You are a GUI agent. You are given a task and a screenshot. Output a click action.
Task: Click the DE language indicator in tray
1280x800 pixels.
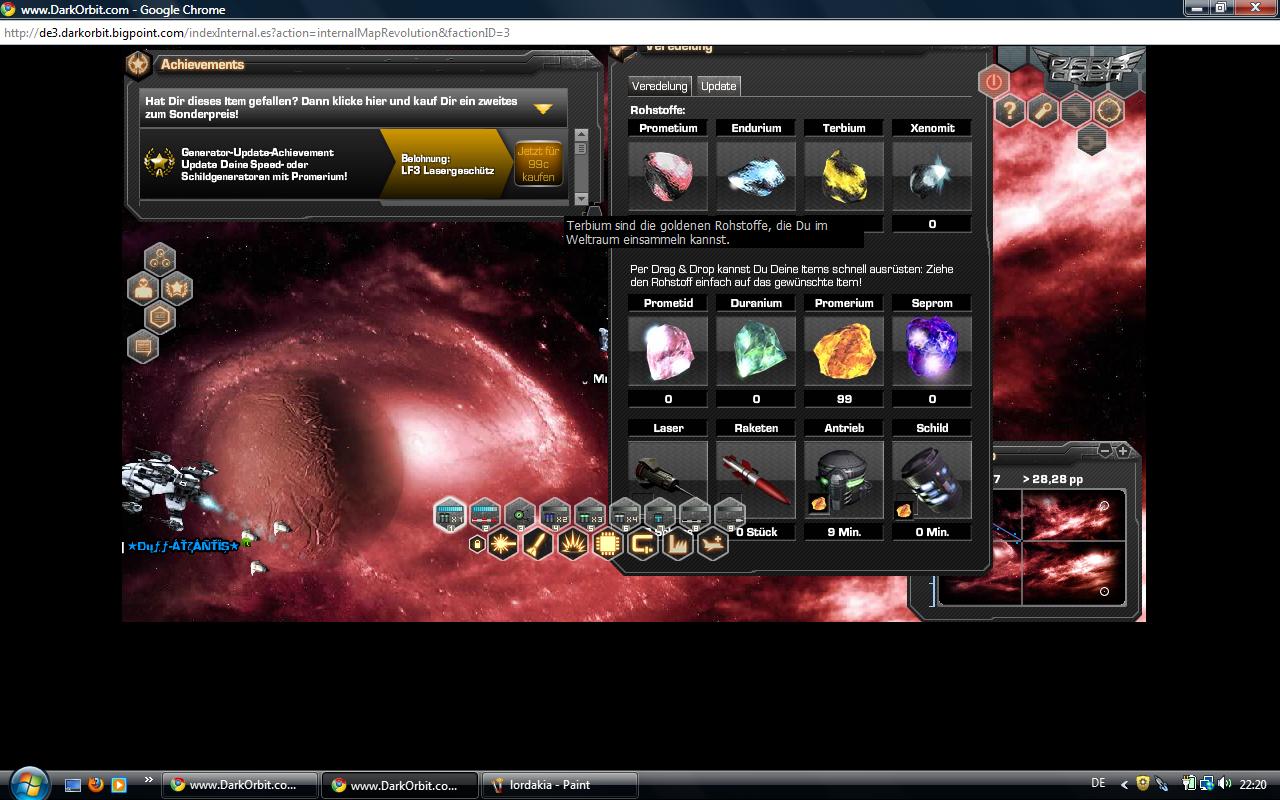tap(1098, 784)
